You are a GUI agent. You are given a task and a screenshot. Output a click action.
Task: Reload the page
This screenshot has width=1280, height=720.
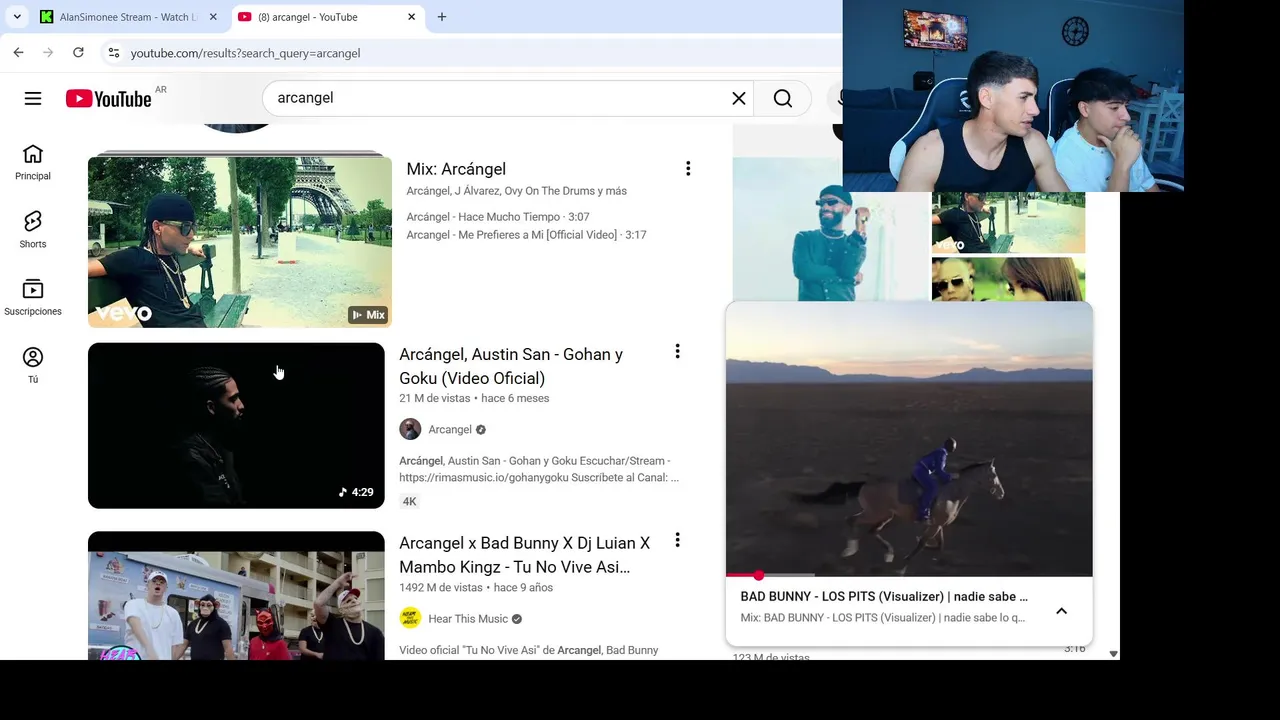[78, 52]
